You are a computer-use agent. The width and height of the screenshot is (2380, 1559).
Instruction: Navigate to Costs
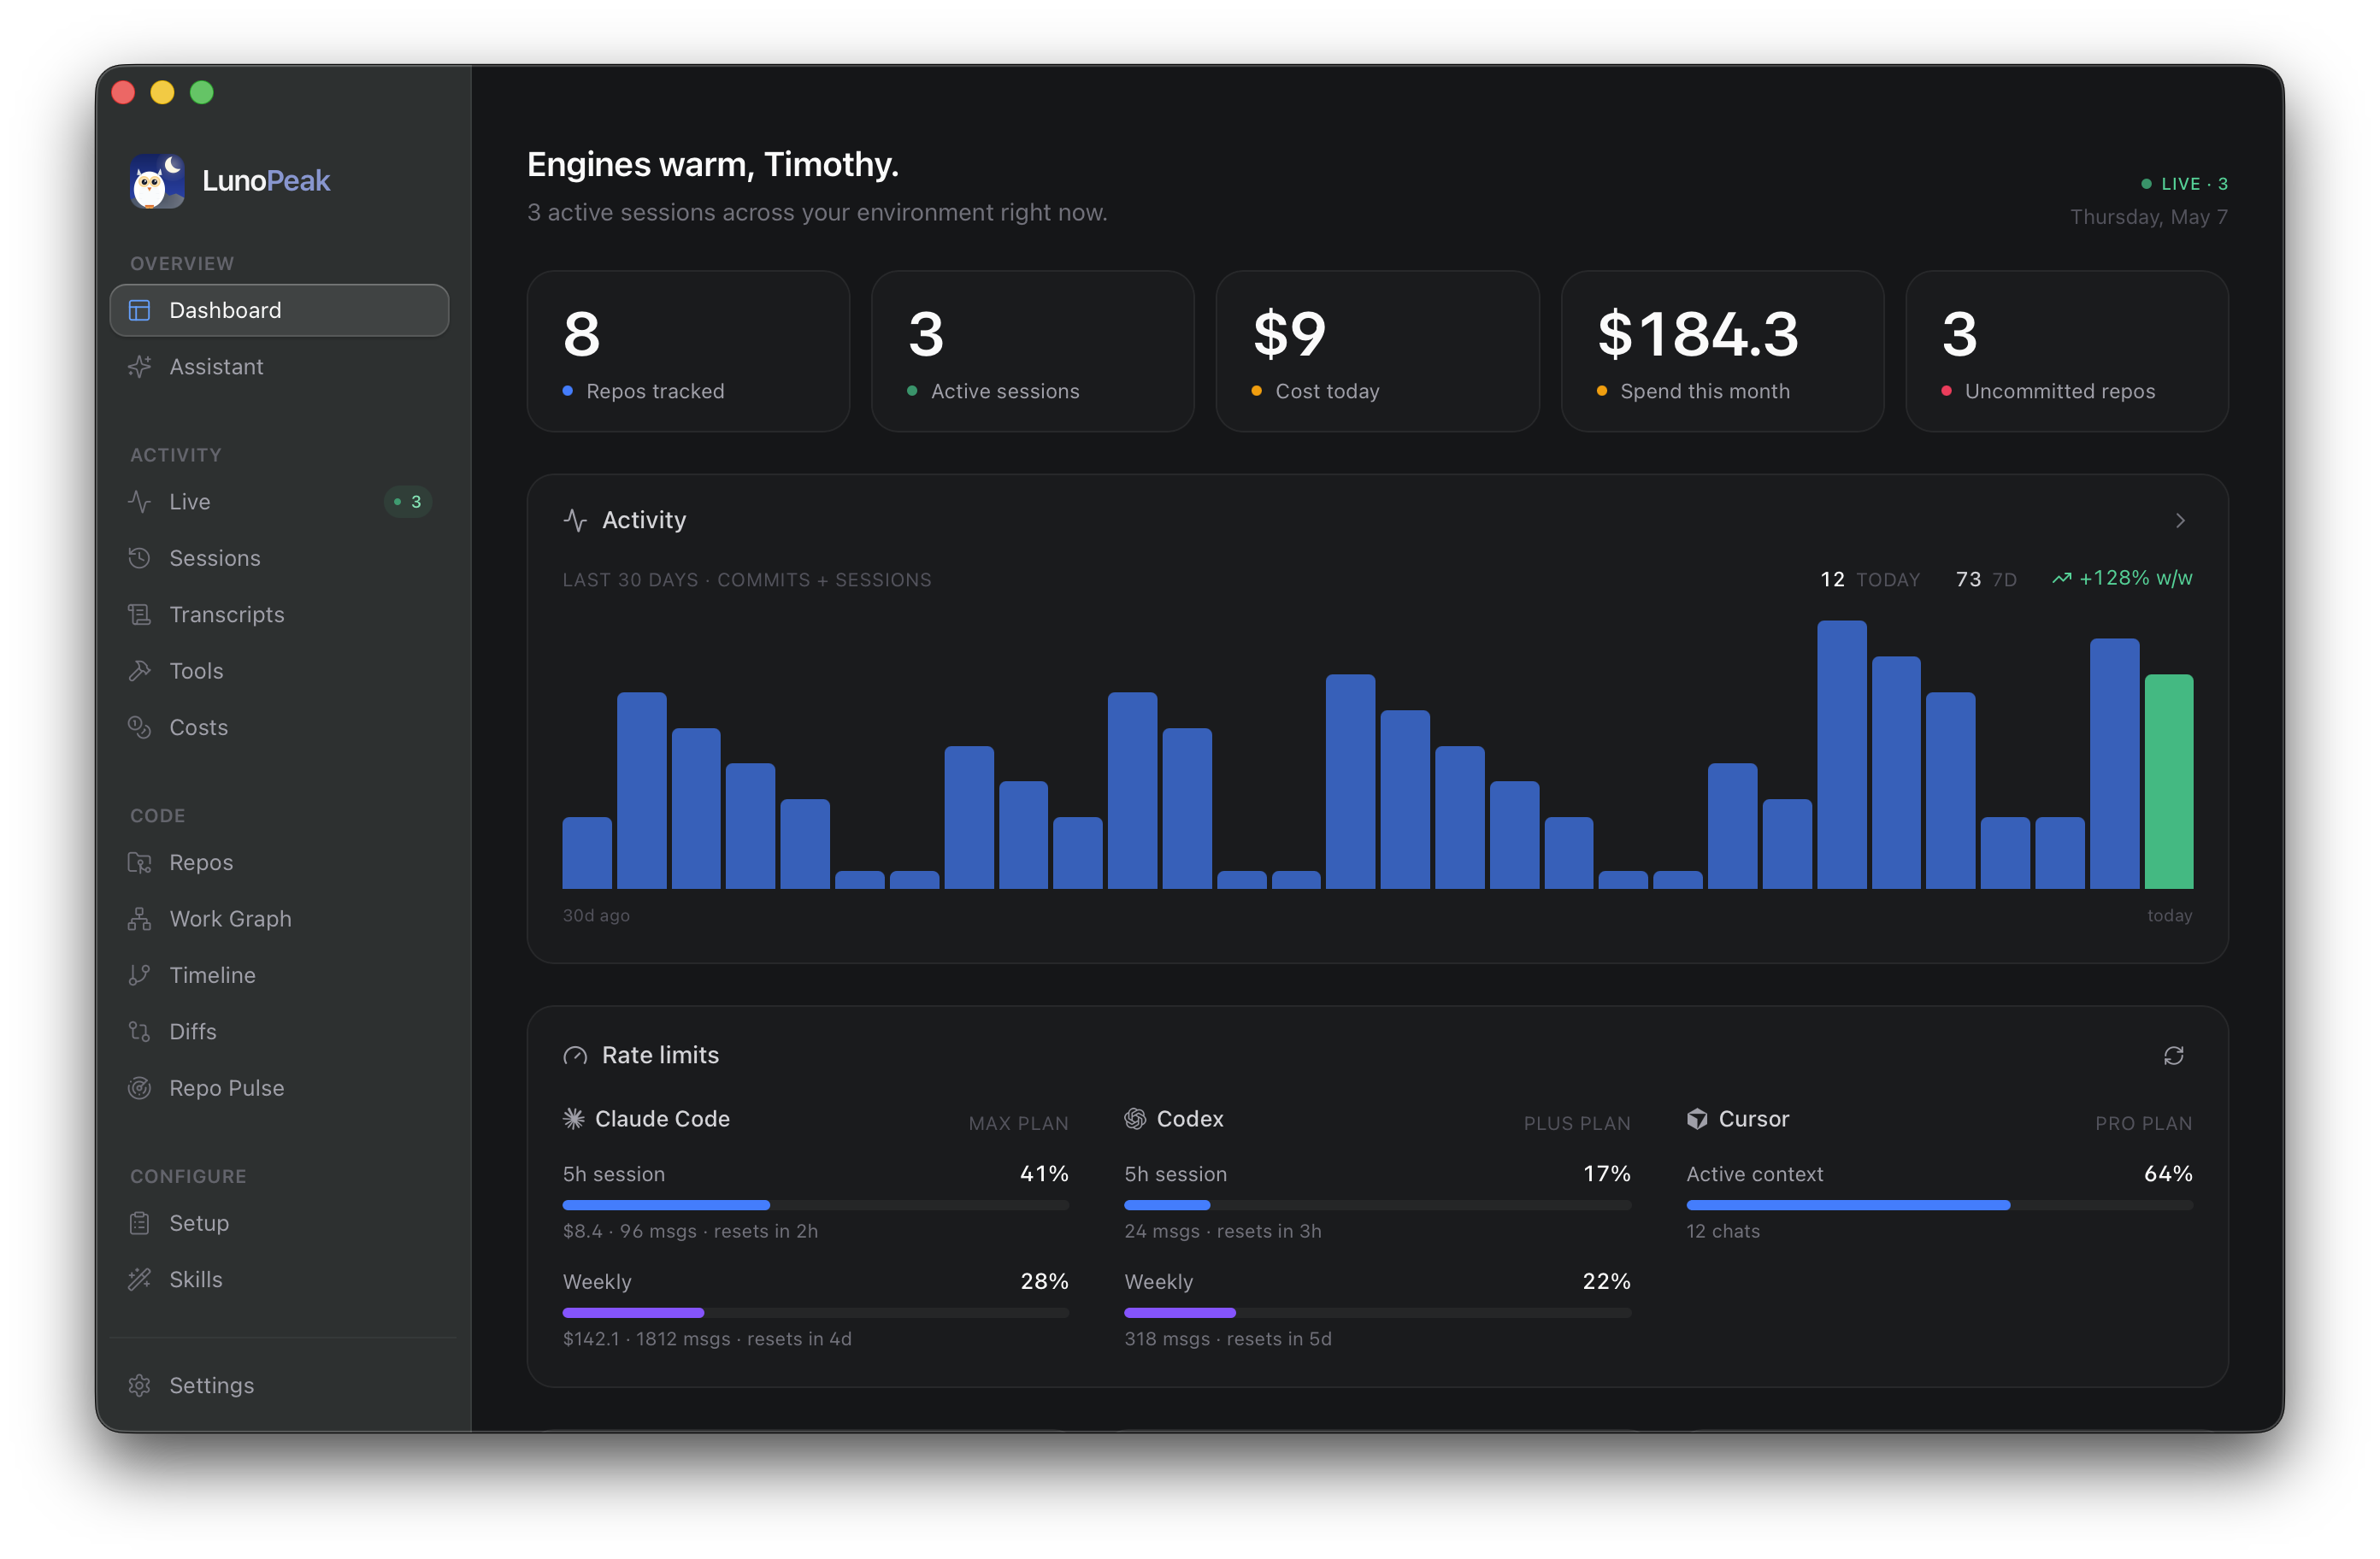click(x=279, y=727)
